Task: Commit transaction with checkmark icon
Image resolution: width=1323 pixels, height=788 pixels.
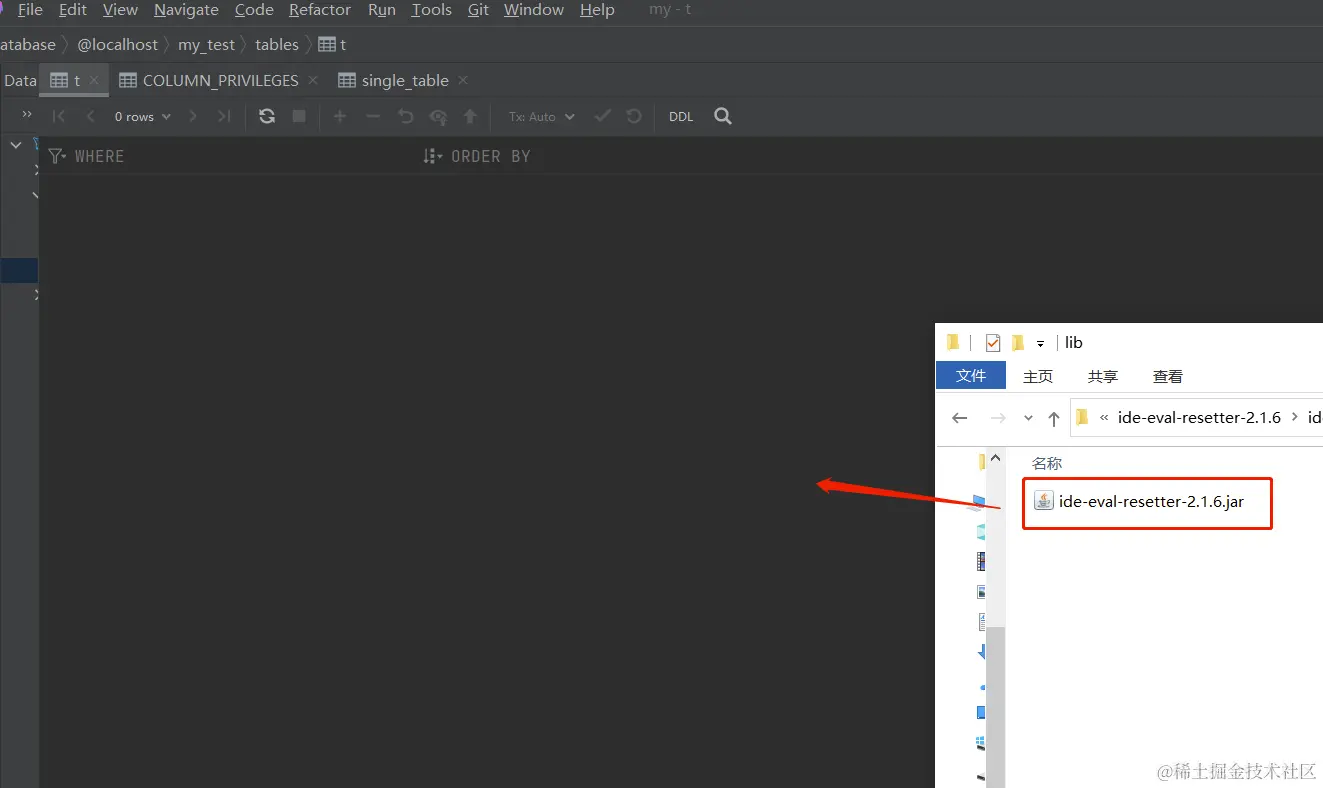Action: [x=602, y=116]
